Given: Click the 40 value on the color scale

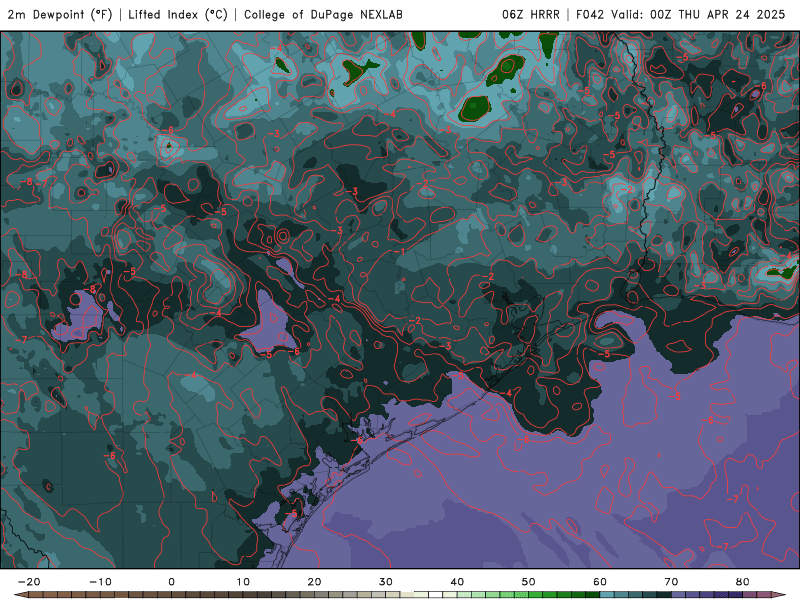Looking at the screenshot, I should pos(457,582).
